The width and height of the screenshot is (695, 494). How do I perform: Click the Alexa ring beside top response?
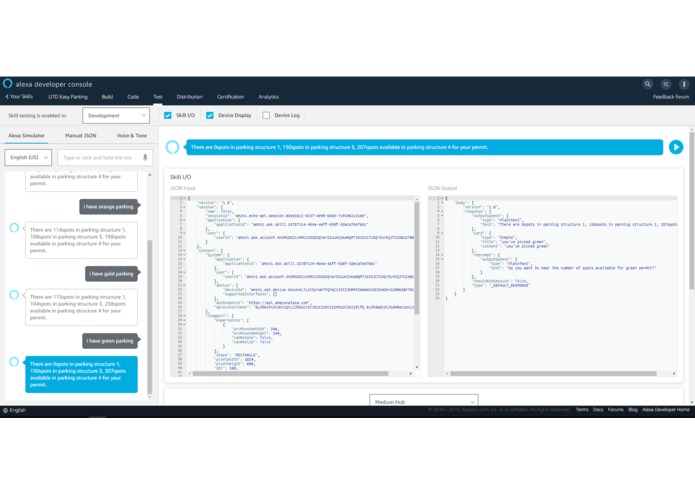[x=172, y=147]
